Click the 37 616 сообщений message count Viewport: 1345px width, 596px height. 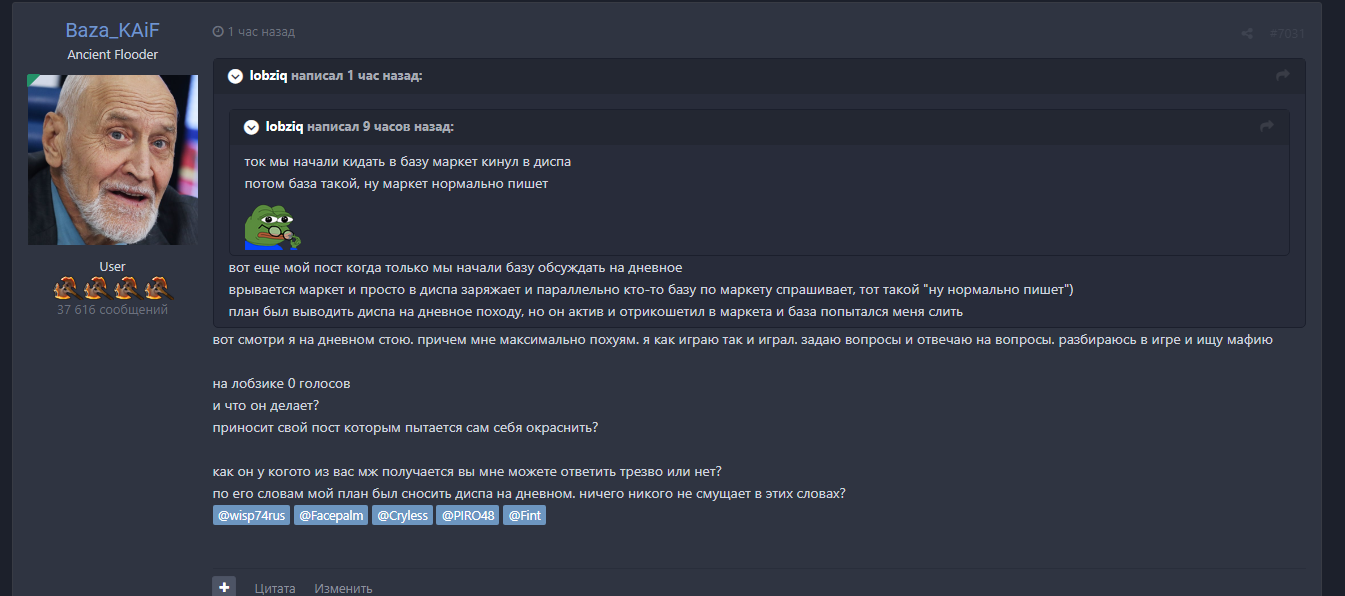coord(112,310)
